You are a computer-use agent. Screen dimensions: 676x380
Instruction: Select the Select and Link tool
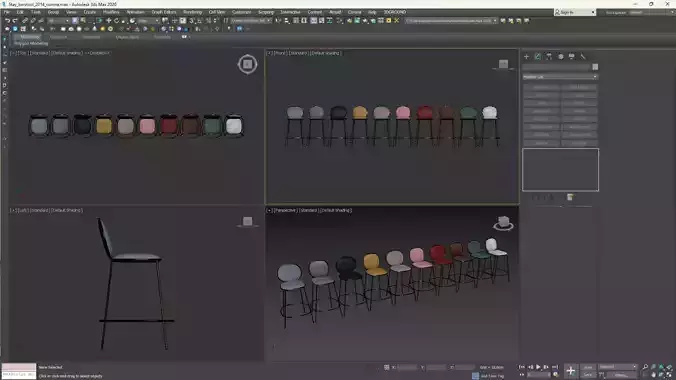pyautogui.click(x=25, y=20)
